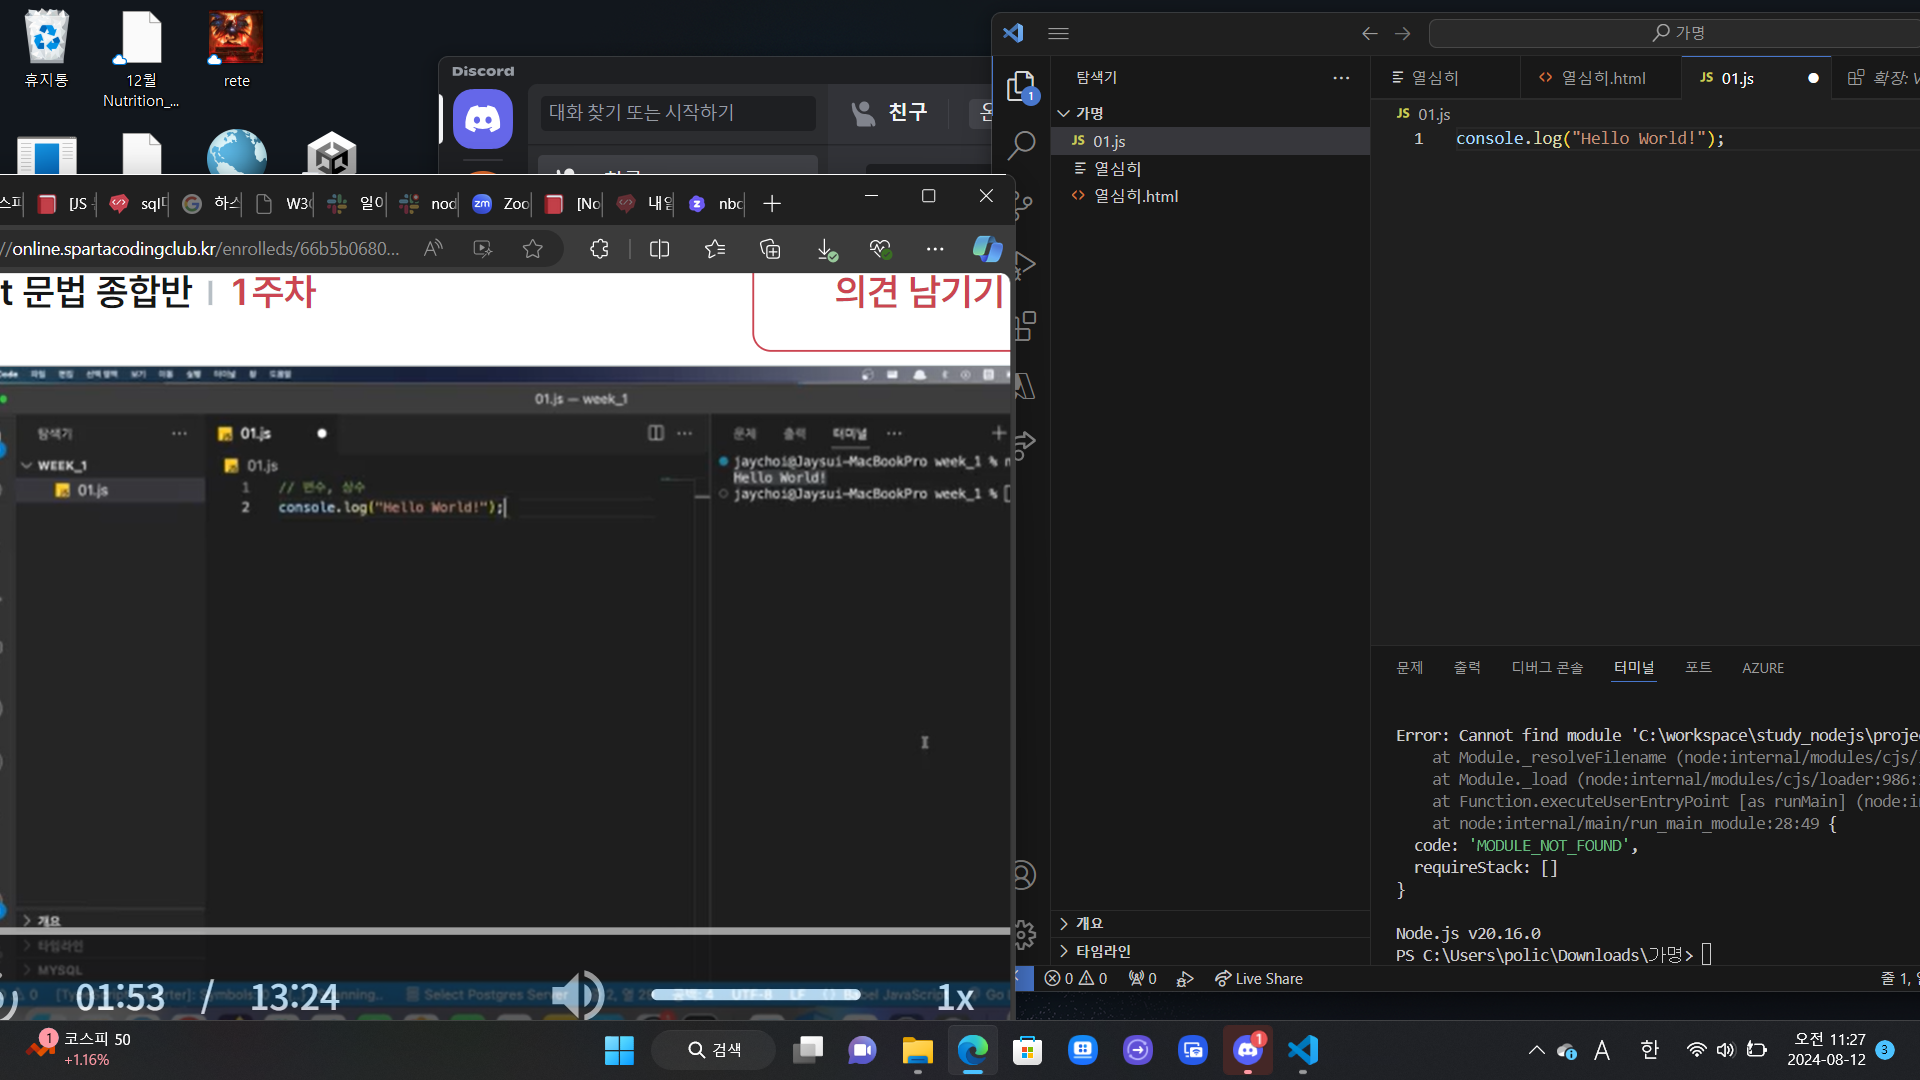Image resolution: width=1920 pixels, height=1080 pixels.
Task: Click the read aloud icon in address bar
Action: tap(433, 249)
